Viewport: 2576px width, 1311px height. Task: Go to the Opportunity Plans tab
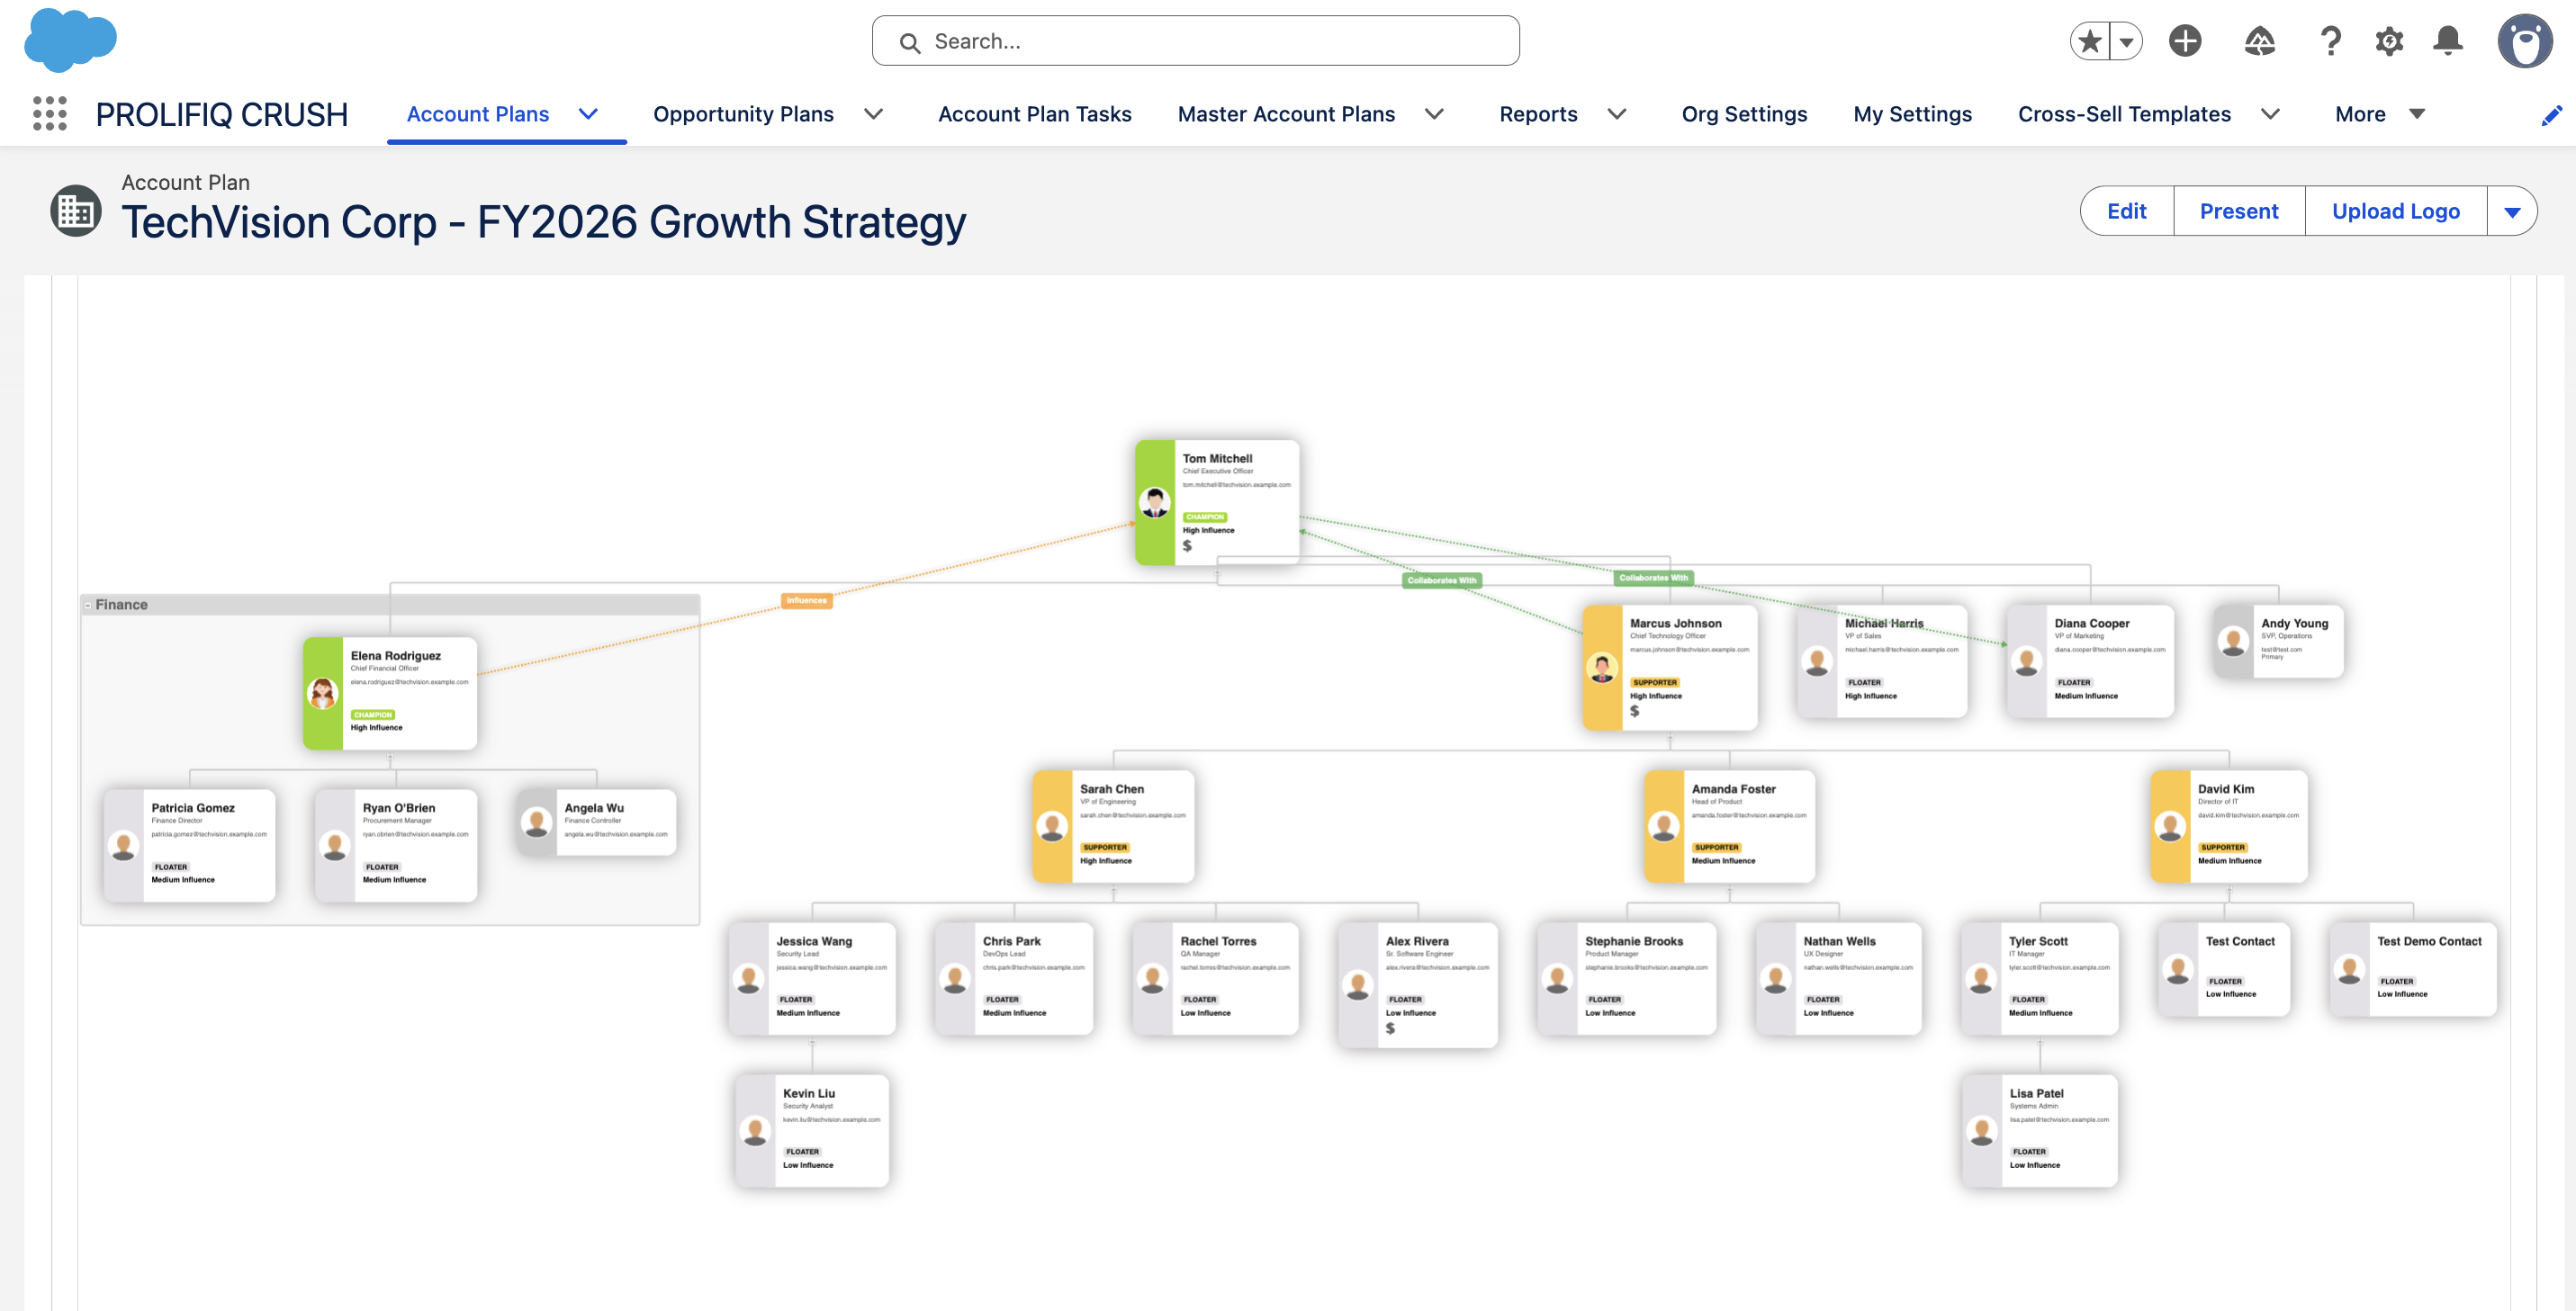pos(743,114)
